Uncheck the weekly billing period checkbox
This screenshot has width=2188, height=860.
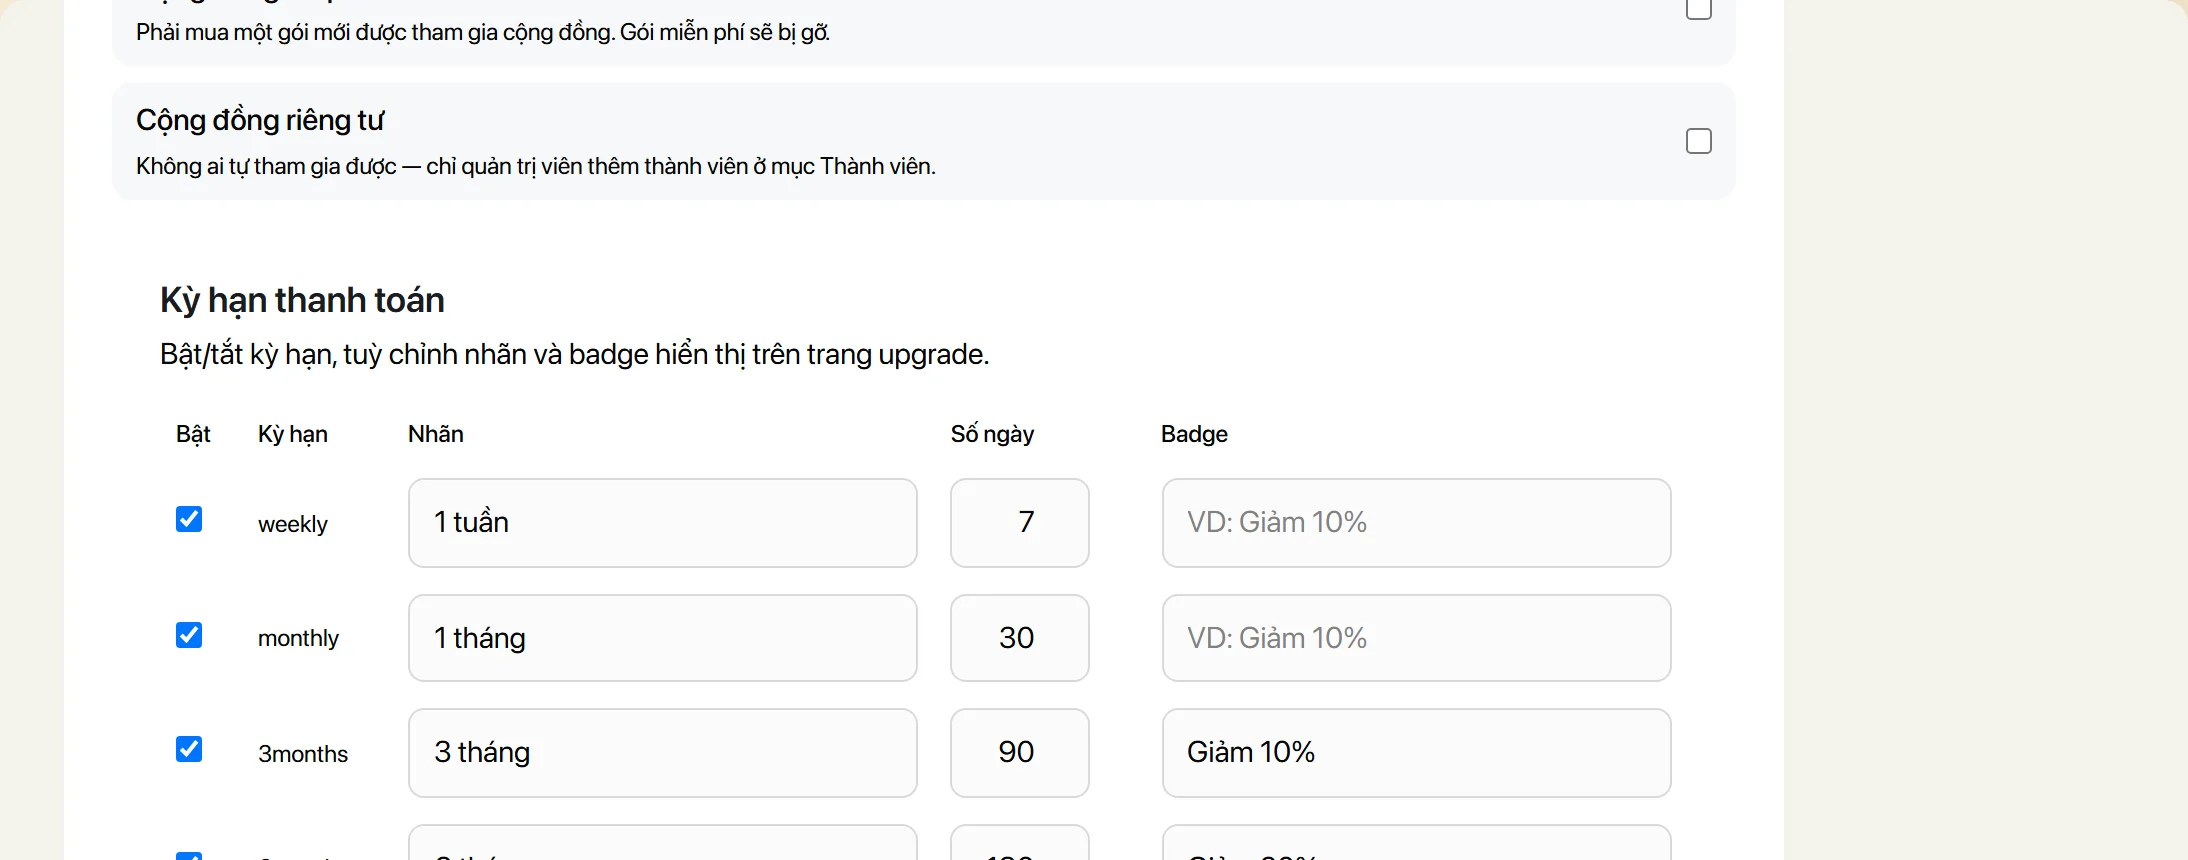[x=189, y=519]
